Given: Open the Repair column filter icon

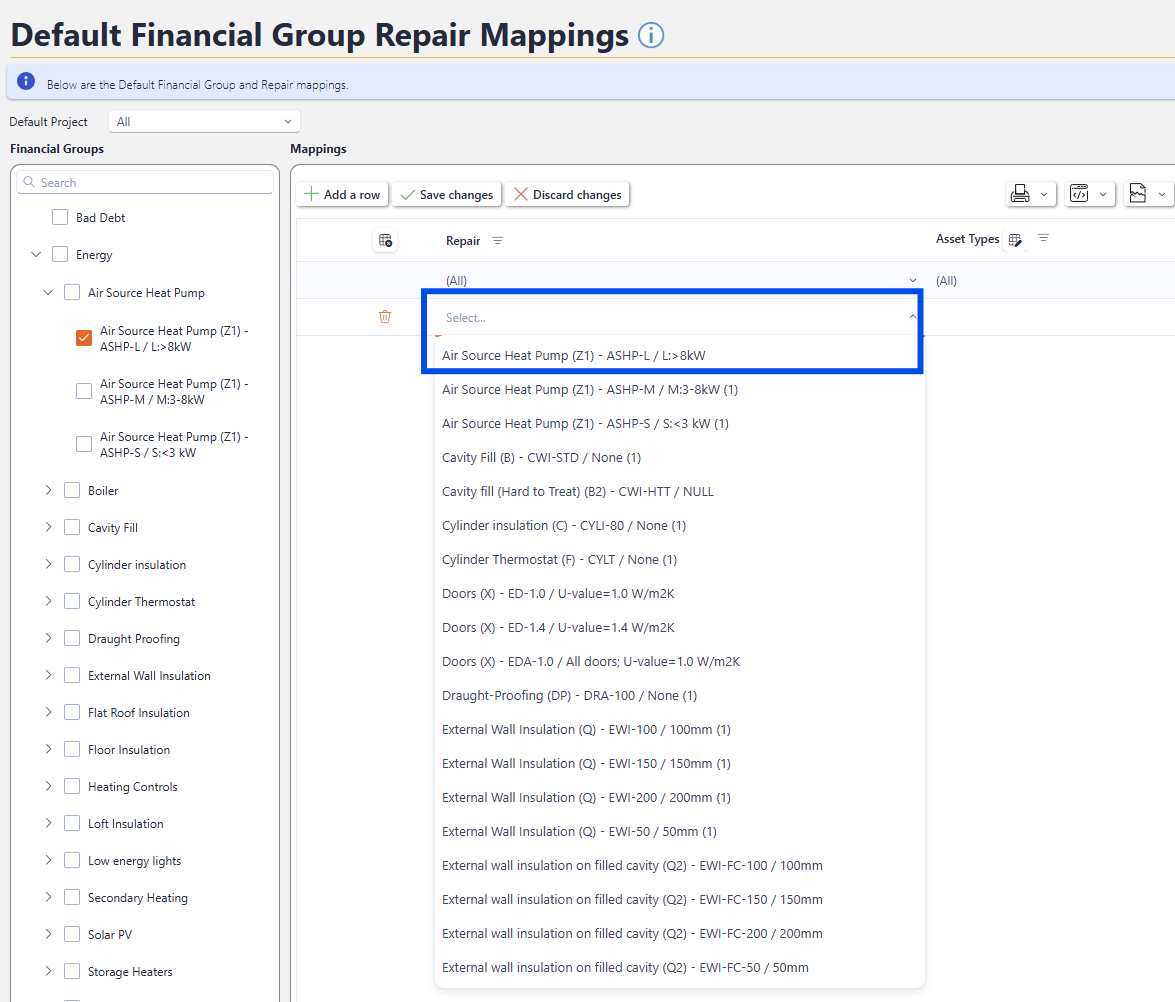Looking at the screenshot, I should (498, 241).
